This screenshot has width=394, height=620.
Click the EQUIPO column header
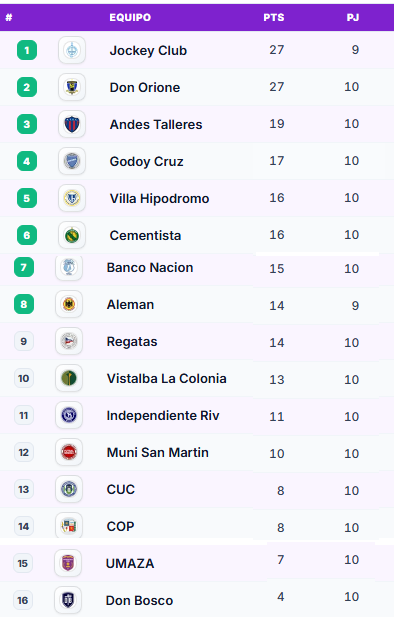point(130,17)
